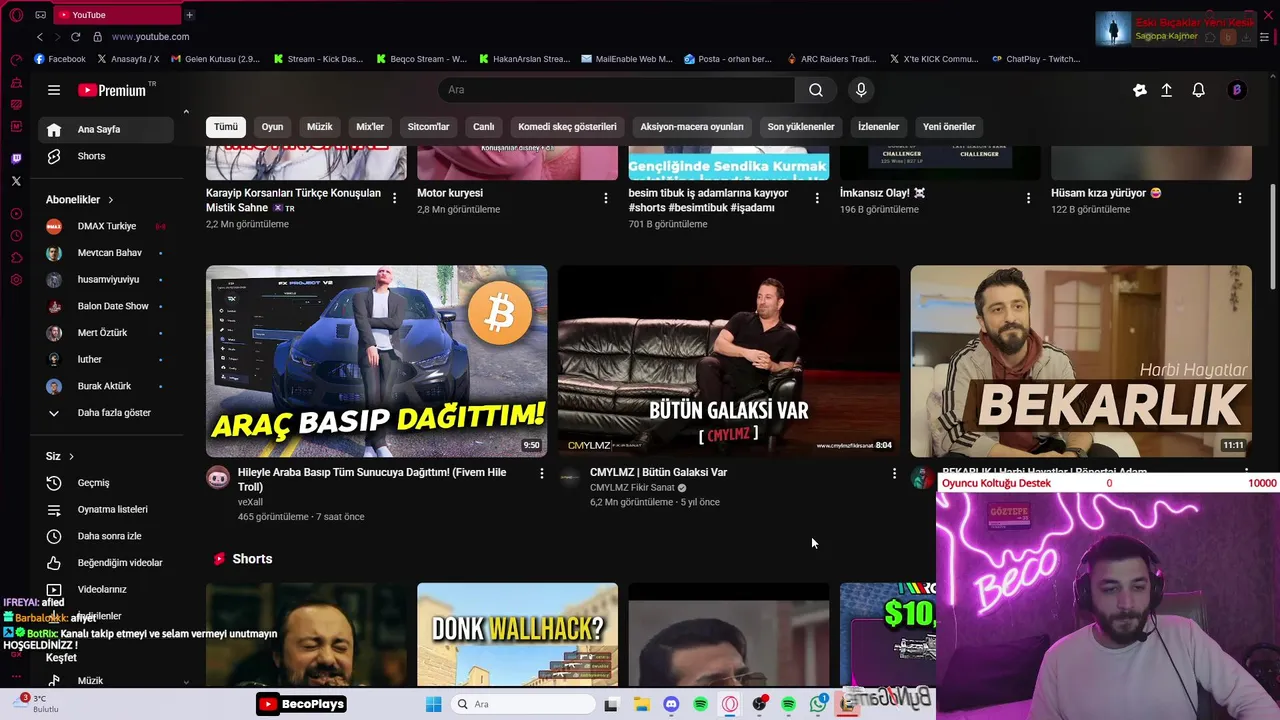Open ChatPlay - Twitch bookmark

[x=1036, y=59]
